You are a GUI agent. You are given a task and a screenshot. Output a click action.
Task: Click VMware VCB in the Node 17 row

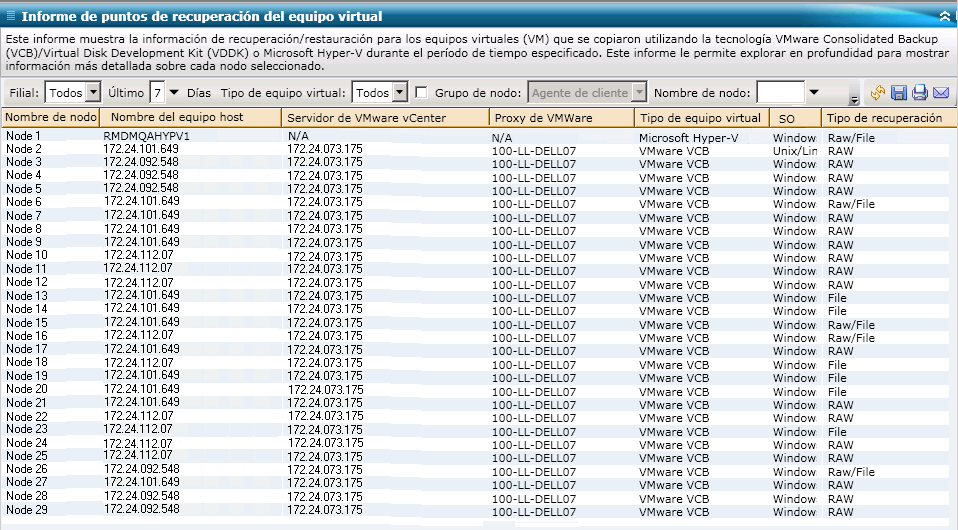coord(674,351)
